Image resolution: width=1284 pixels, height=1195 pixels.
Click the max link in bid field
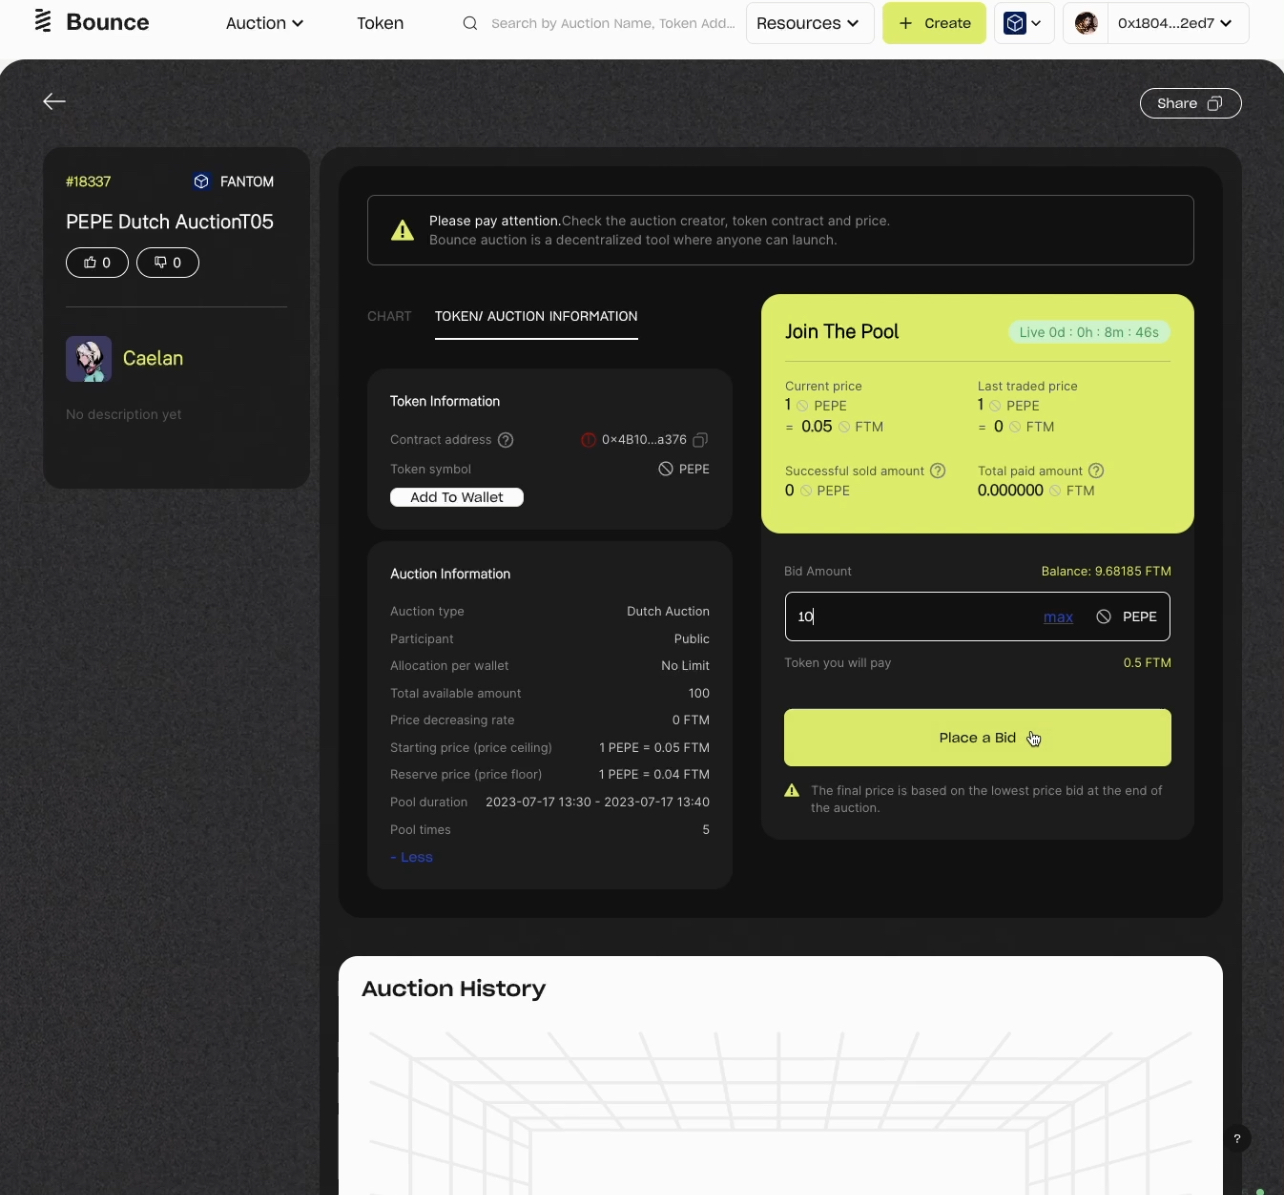(1058, 617)
